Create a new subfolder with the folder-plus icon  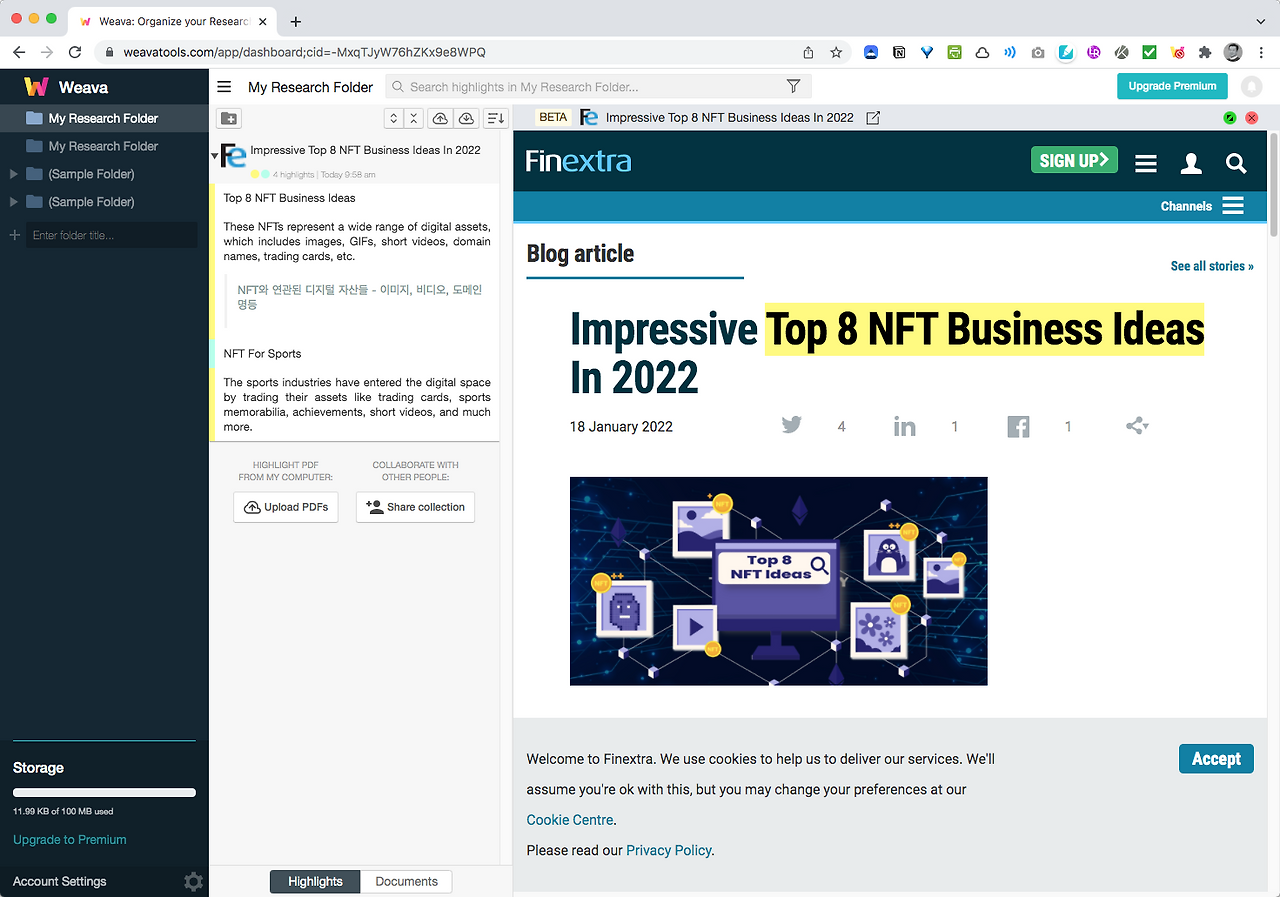pyautogui.click(x=229, y=118)
